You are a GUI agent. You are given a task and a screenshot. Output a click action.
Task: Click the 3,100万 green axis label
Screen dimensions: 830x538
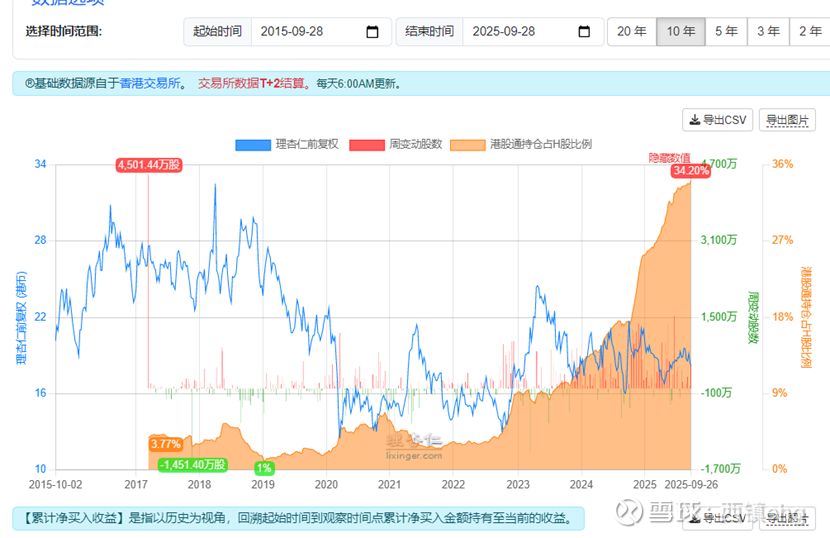click(x=719, y=240)
